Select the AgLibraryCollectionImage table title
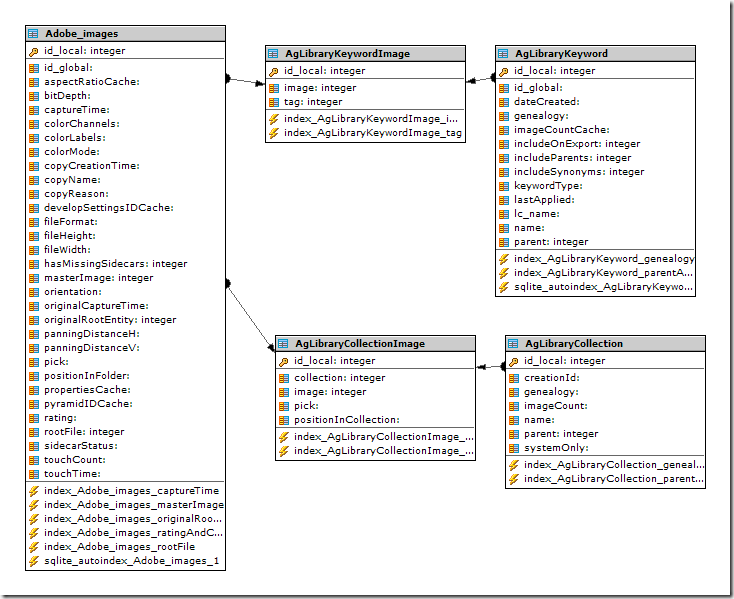This screenshot has height=599, width=734. coord(360,344)
